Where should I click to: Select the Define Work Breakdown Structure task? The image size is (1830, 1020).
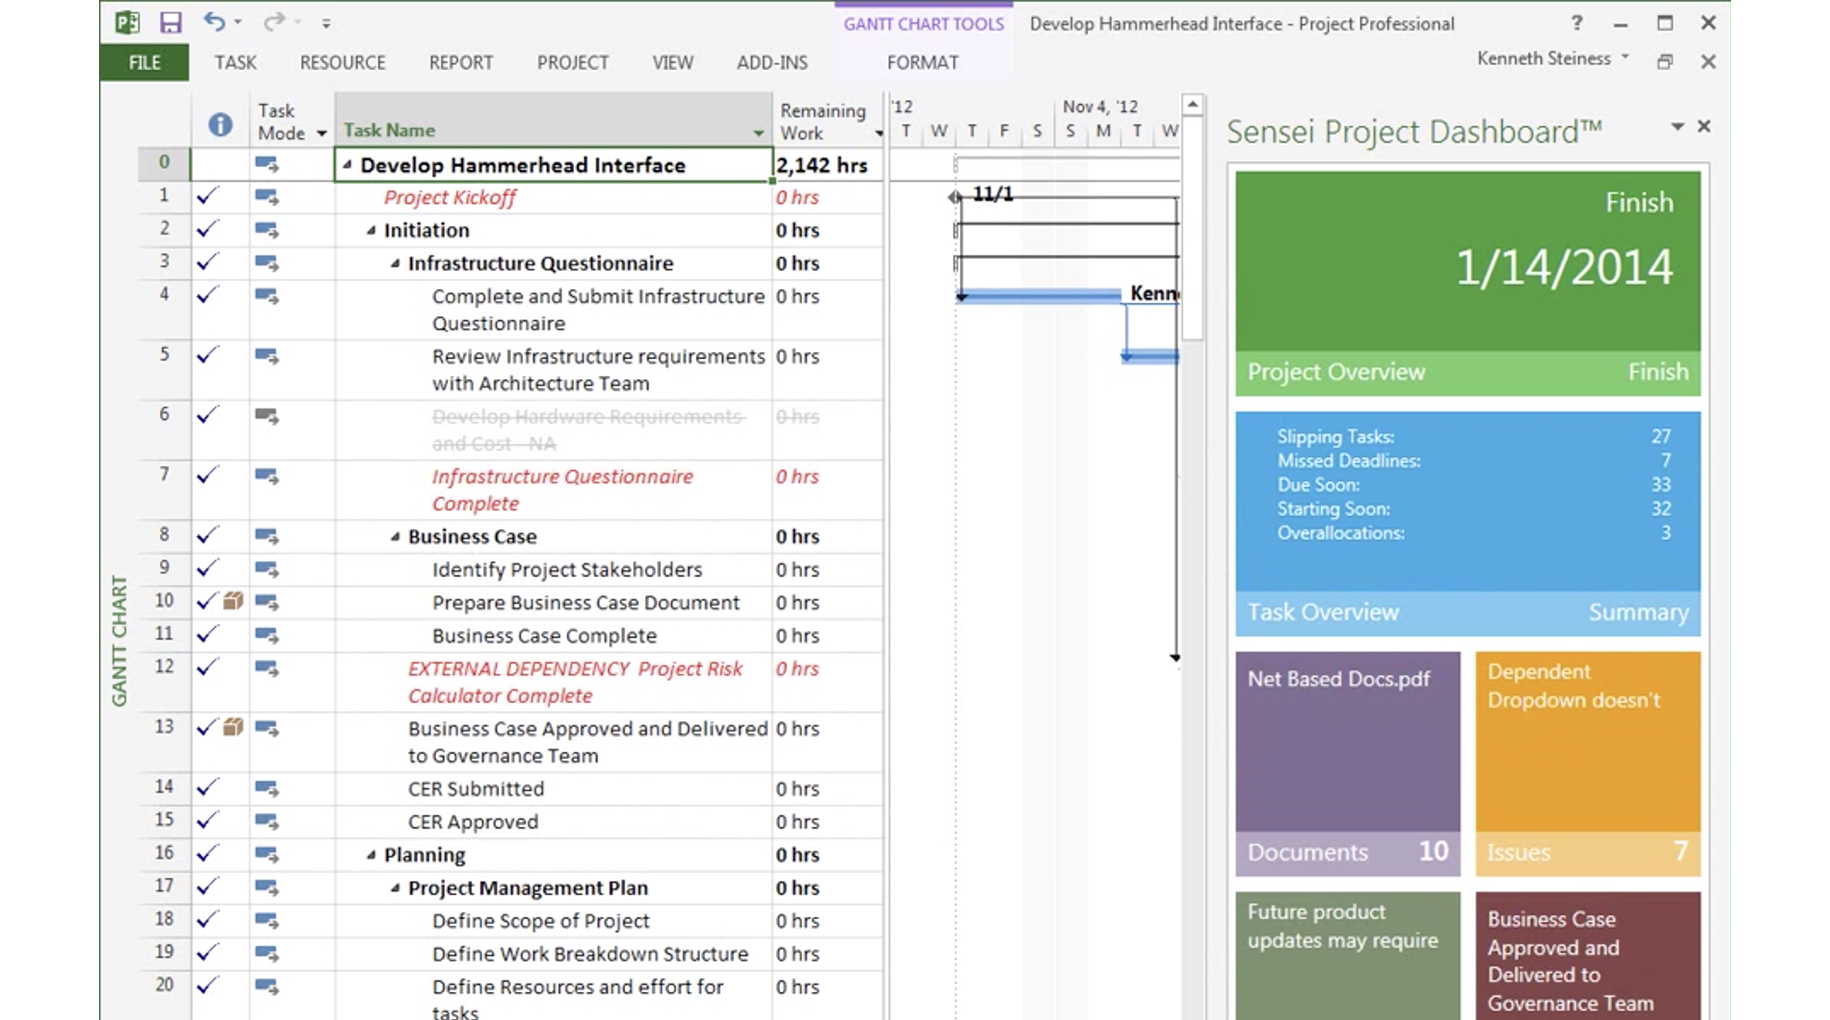[x=590, y=953]
